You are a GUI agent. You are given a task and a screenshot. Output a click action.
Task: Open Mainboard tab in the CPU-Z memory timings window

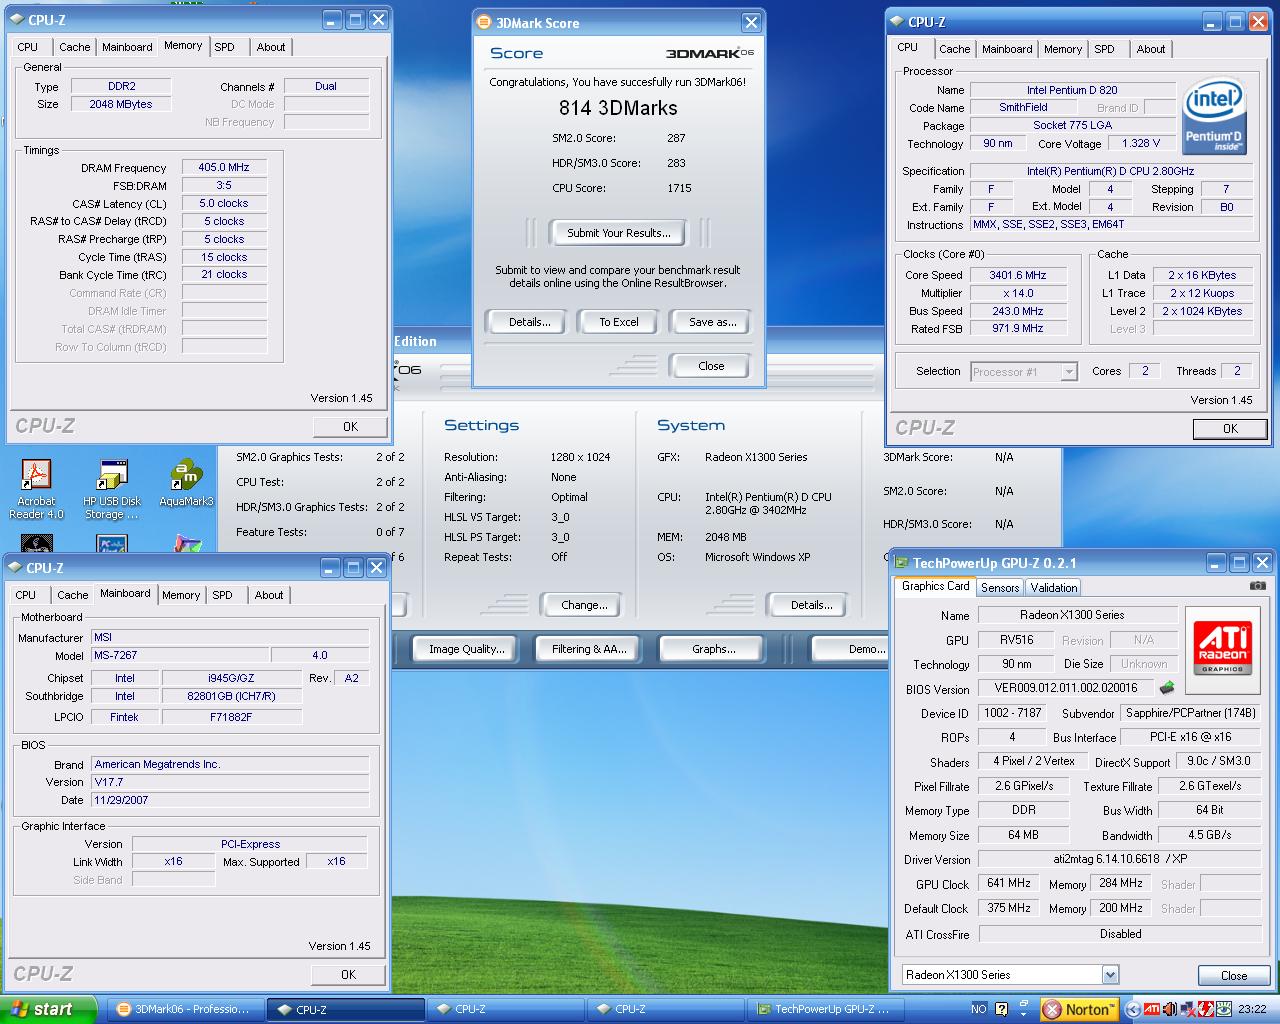coord(127,47)
